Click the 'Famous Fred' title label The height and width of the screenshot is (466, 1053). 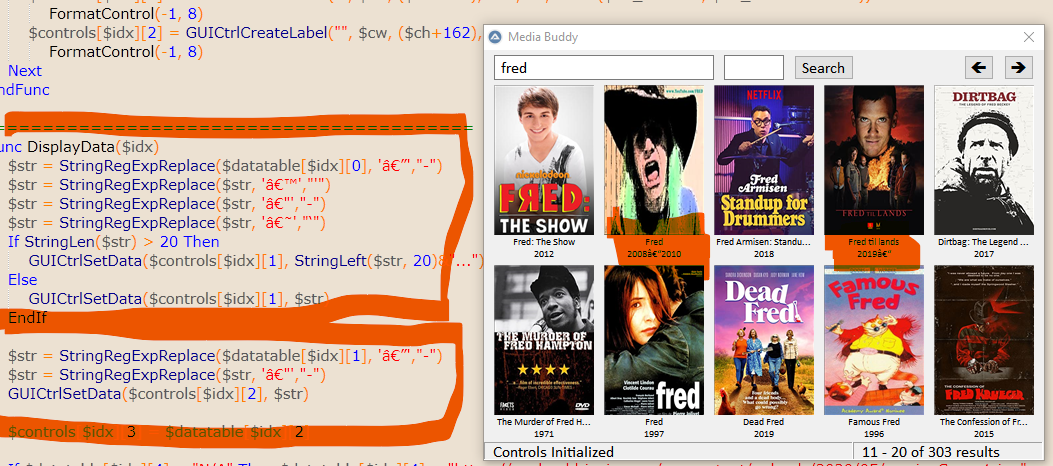[874, 422]
